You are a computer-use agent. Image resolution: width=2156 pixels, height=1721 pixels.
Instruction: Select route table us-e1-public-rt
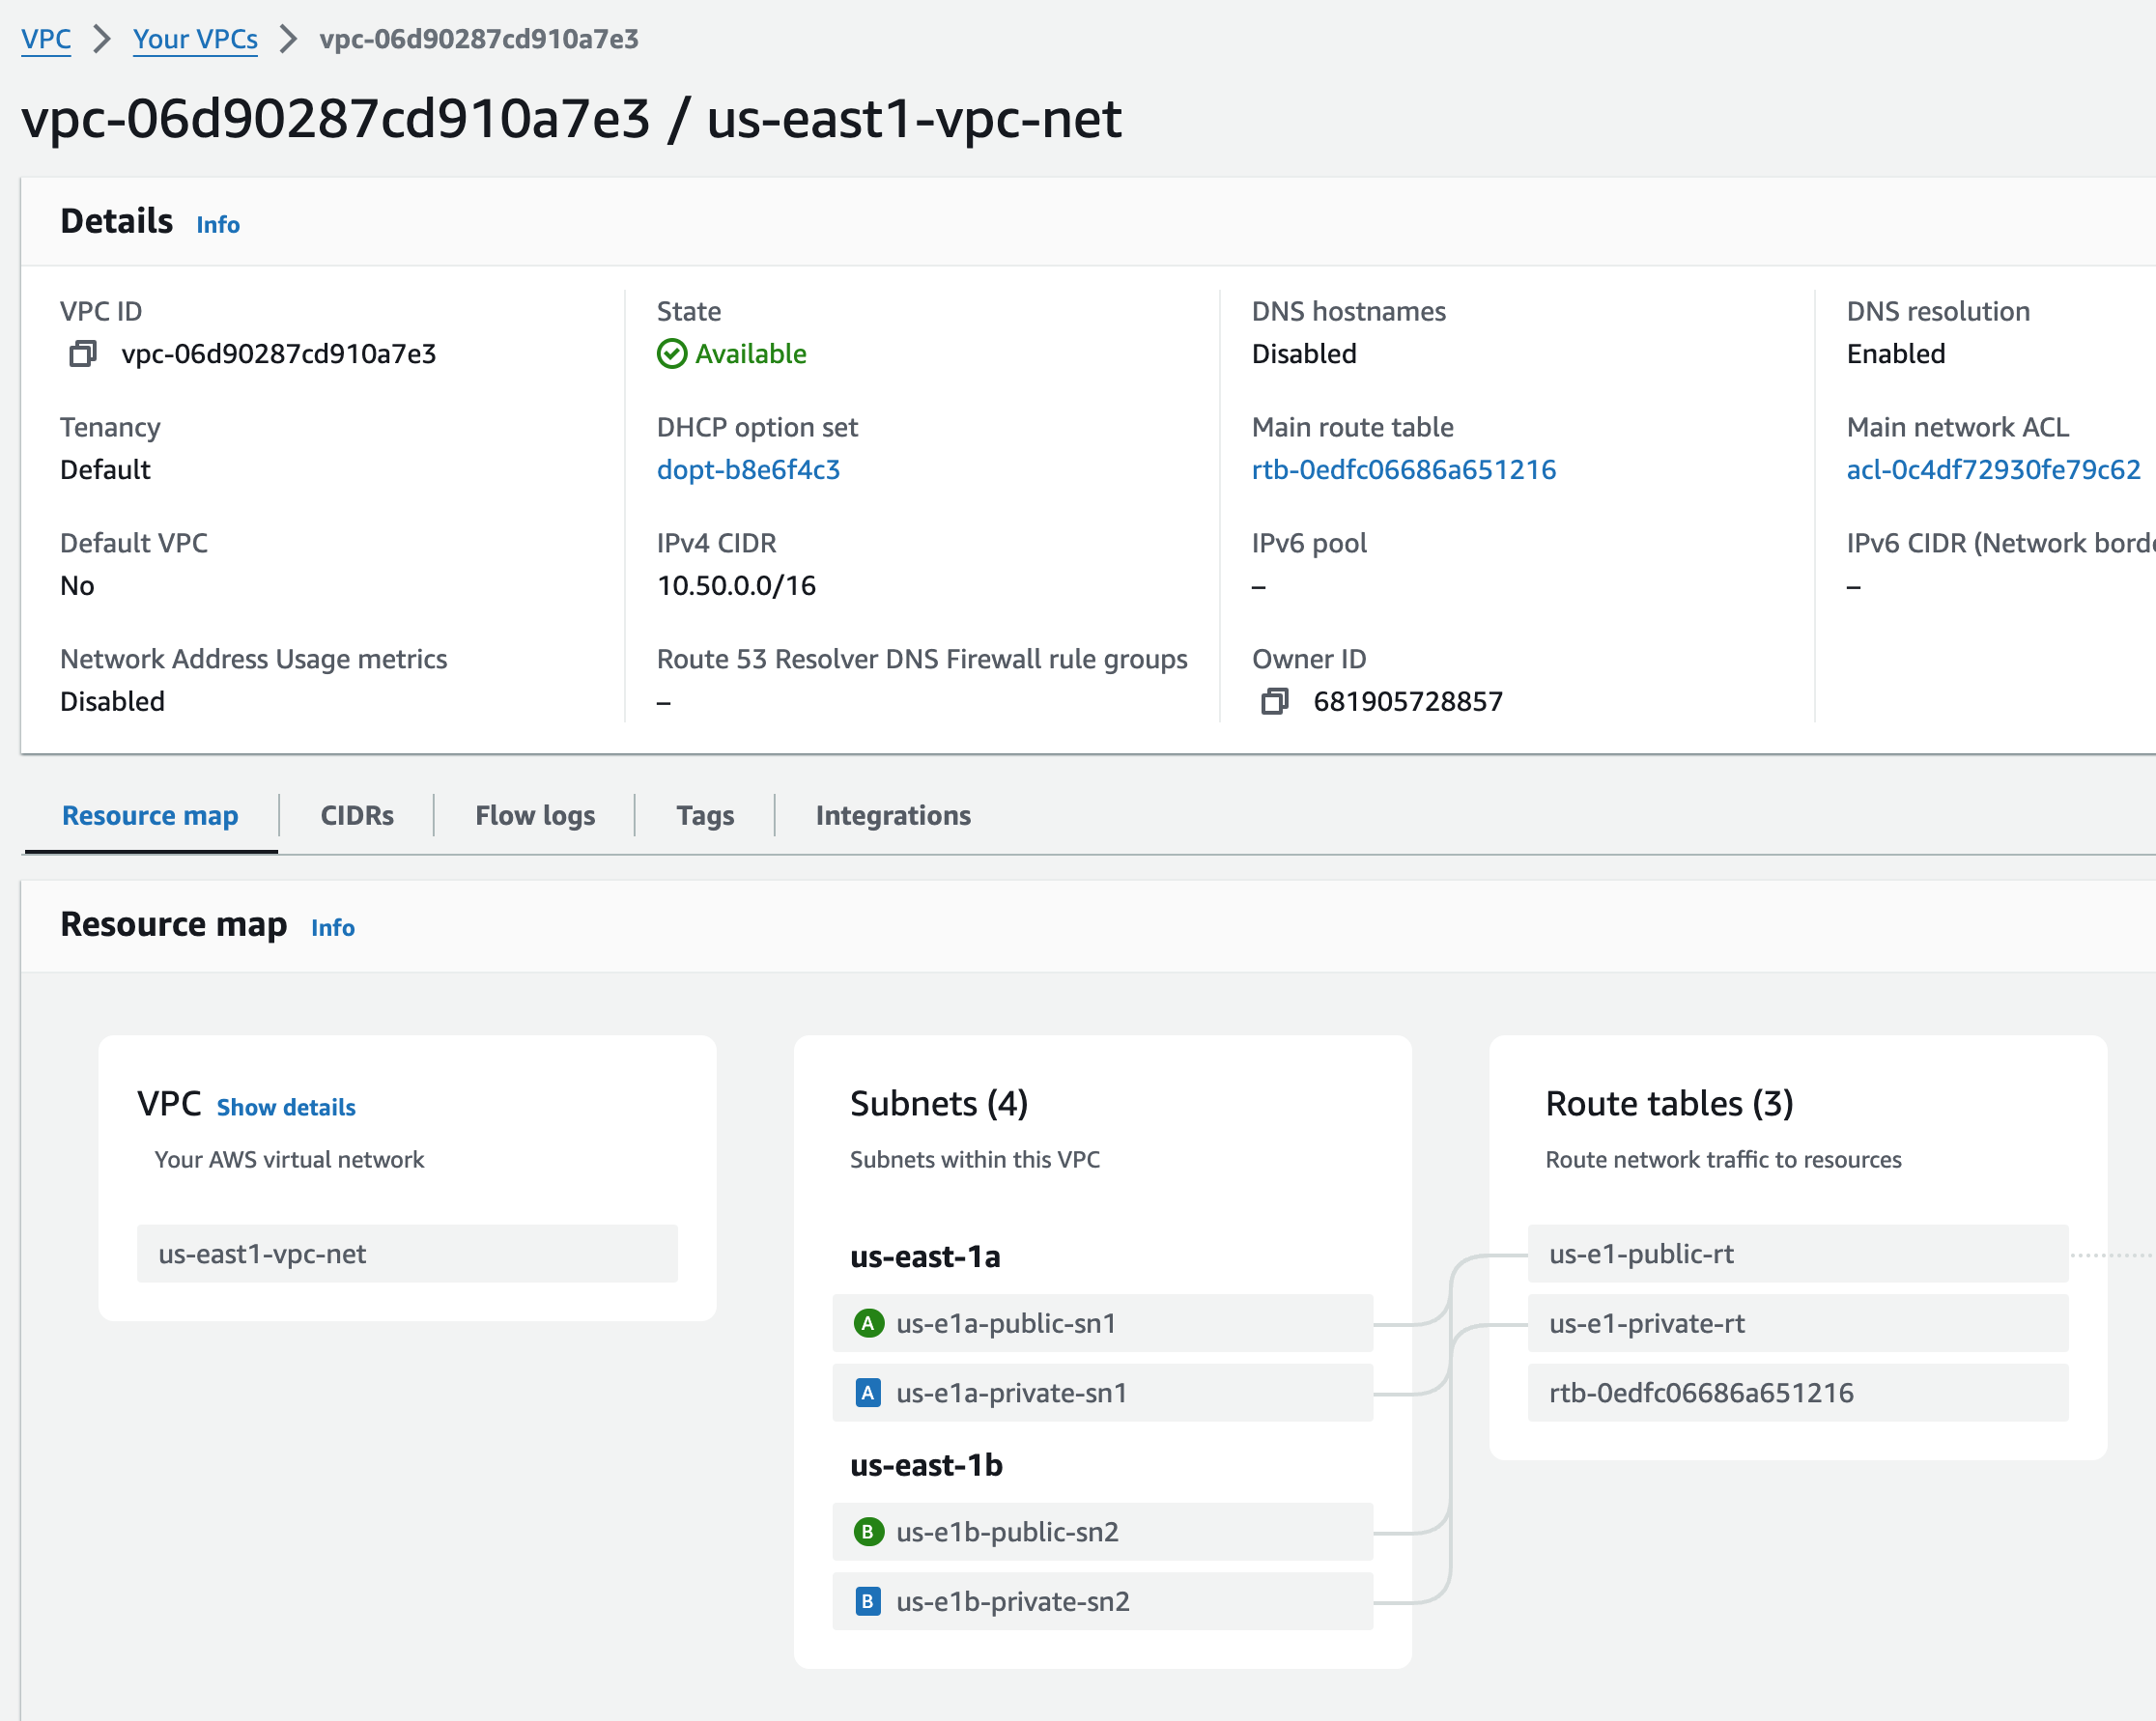coord(1798,1254)
